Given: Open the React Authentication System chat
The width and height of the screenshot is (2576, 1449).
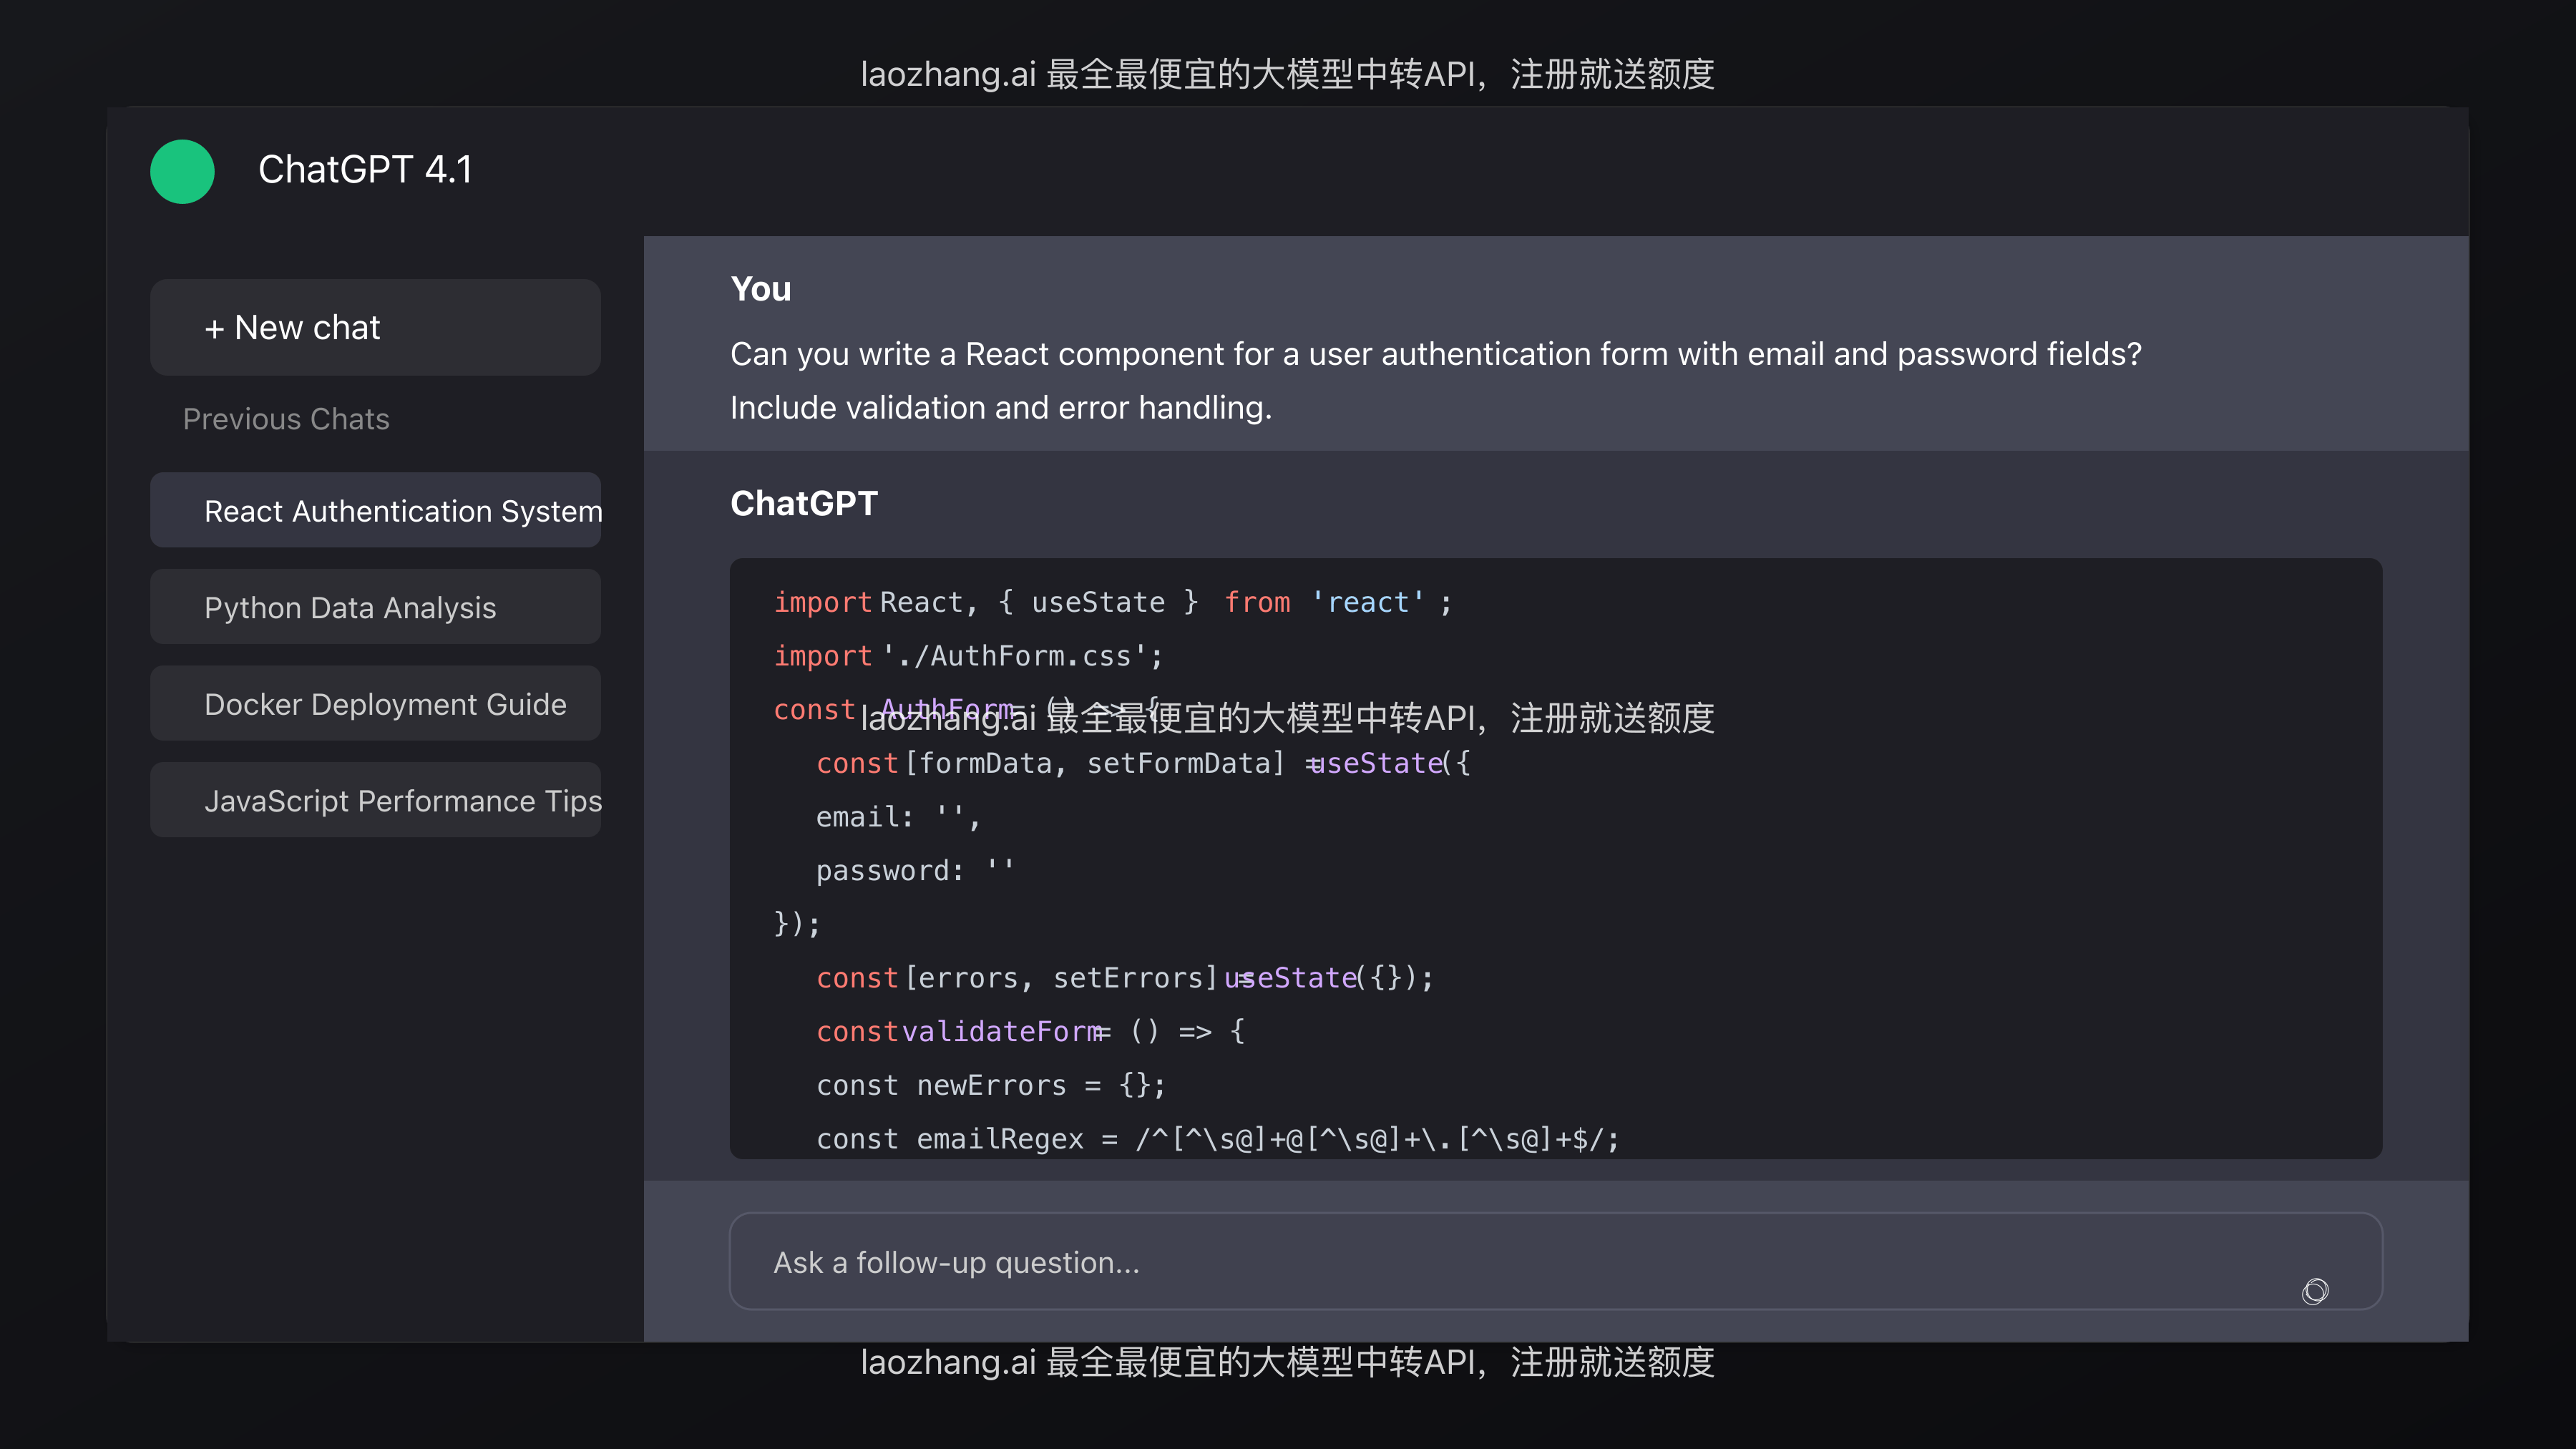Looking at the screenshot, I should (x=374, y=510).
